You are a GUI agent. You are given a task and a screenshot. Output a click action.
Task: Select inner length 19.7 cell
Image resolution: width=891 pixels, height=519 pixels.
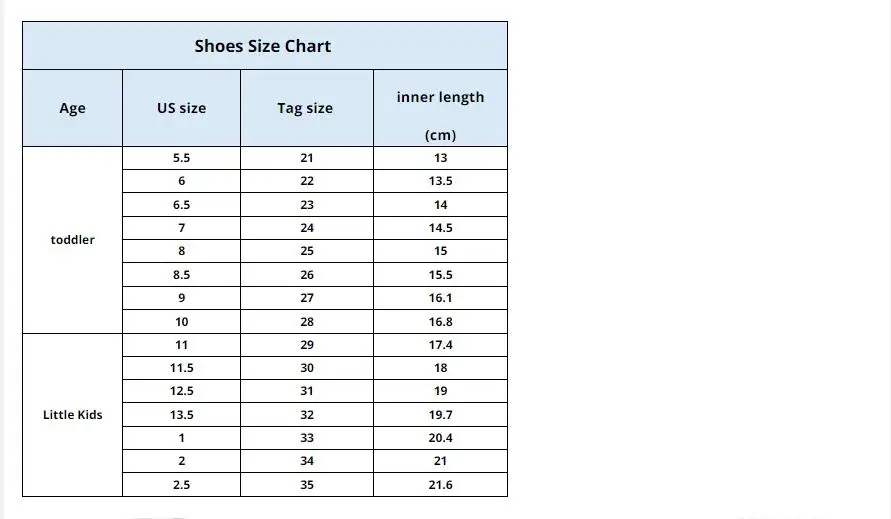pyautogui.click(x=440, y=415)
